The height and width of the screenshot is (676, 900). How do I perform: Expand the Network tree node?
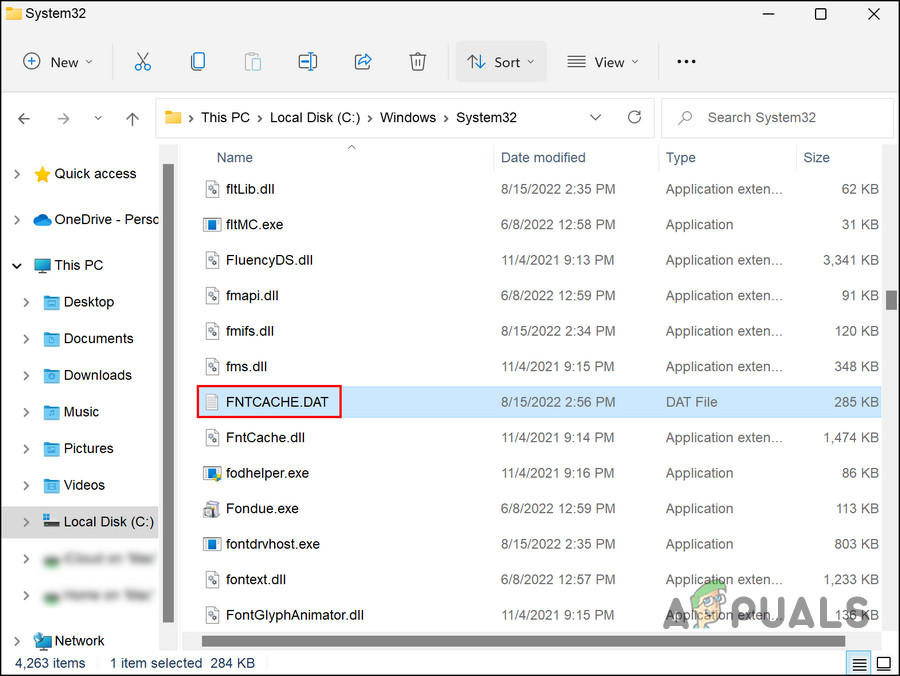17,641
